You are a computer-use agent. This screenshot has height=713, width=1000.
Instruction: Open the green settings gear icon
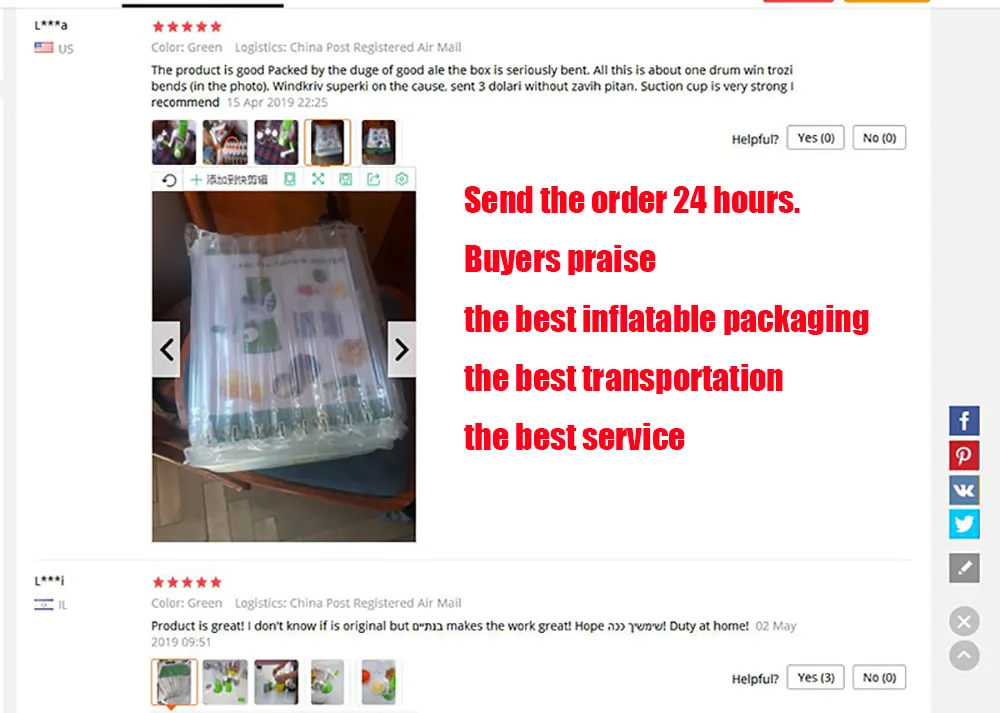(x=402, y=179)
